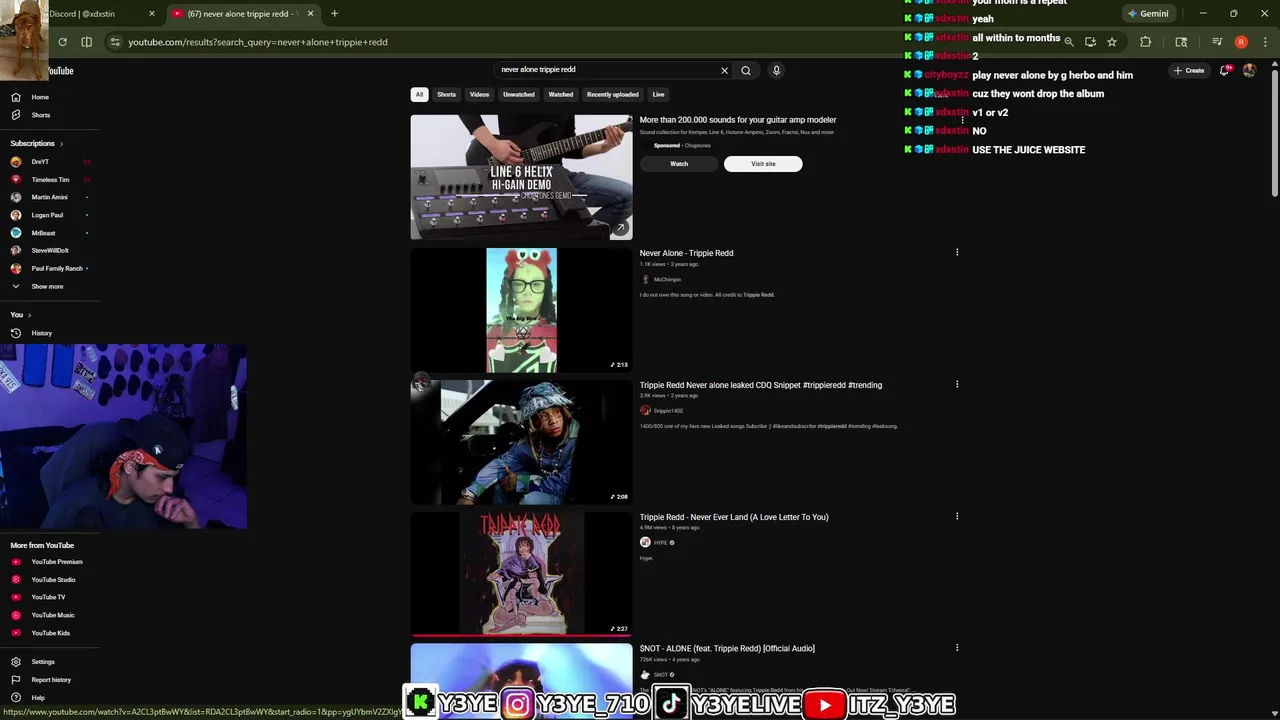The height and width of the screenshot is (720, 1280).
Task: Open options menu for $NOT - ALONE video
Action: tap(957, 648)
